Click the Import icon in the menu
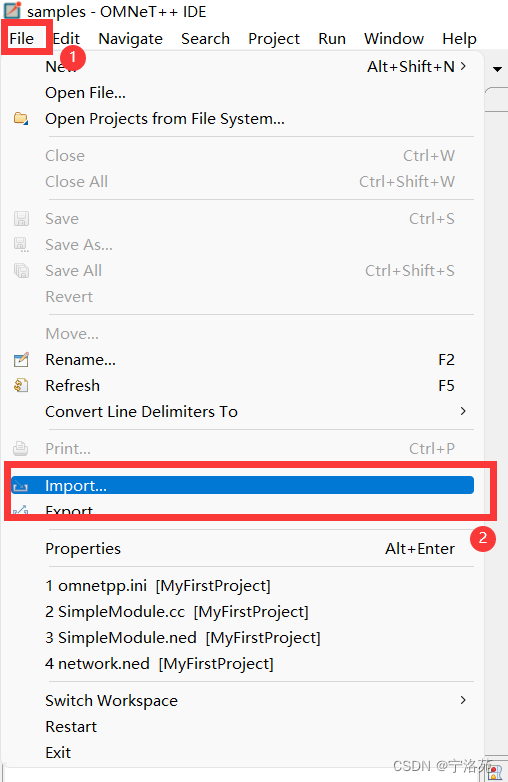The image size is (508, 782). (x=21, y=486)
